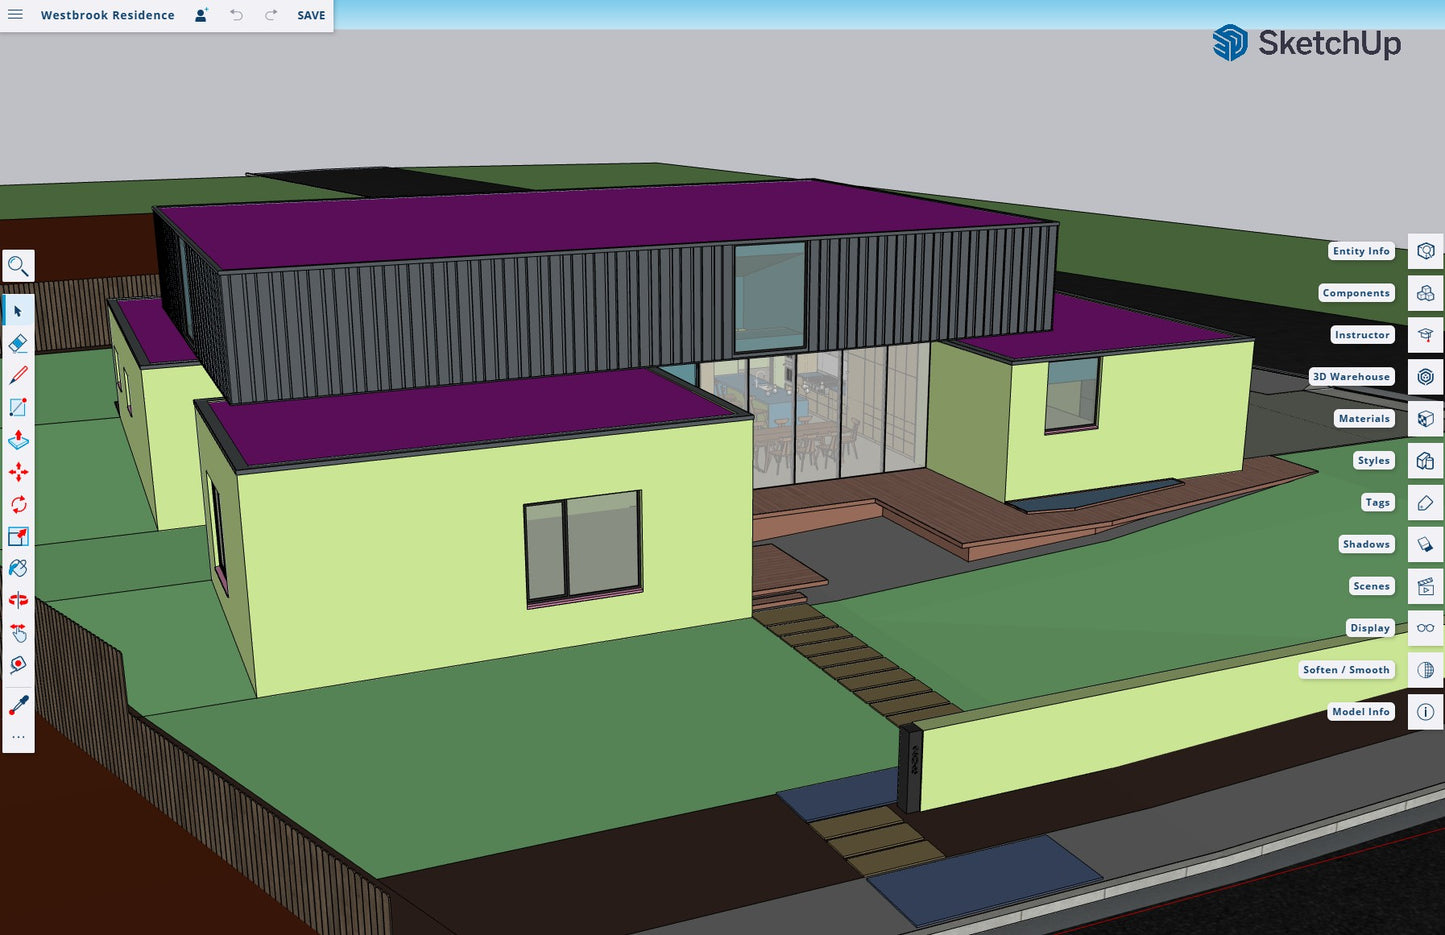The height and width of the screenshot is (935, 1445).
Task: Select the Pan hand tool
Action: (x=18, y=632)
